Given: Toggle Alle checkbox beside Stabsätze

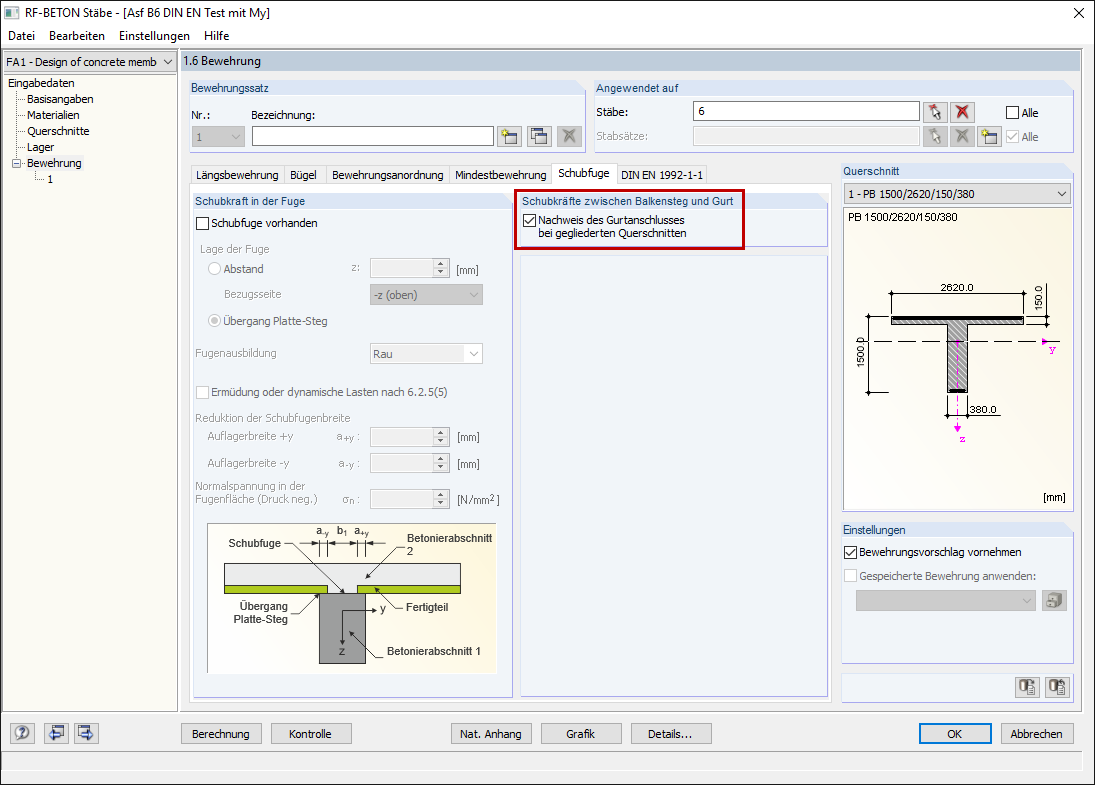Looking at the screenshot, I should 1012,137.
